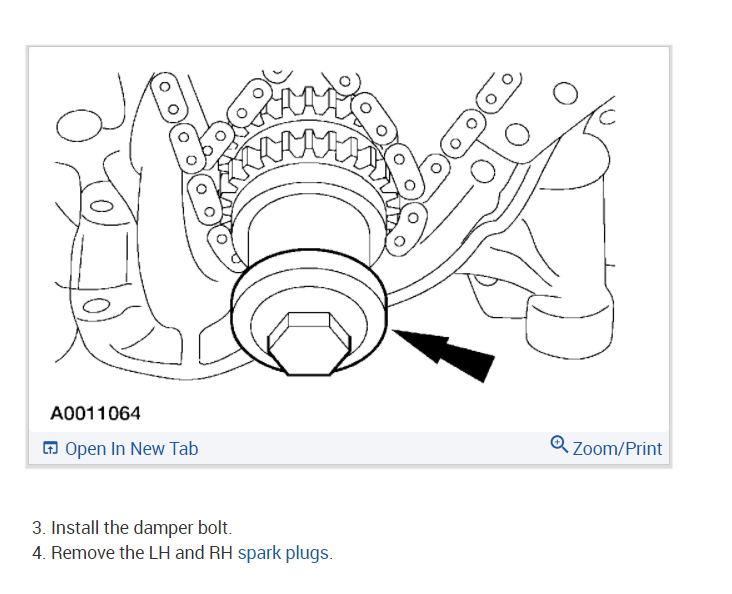Click the small slotted hole at diagram's lower left
732x594 pixels.
[96, 306]
